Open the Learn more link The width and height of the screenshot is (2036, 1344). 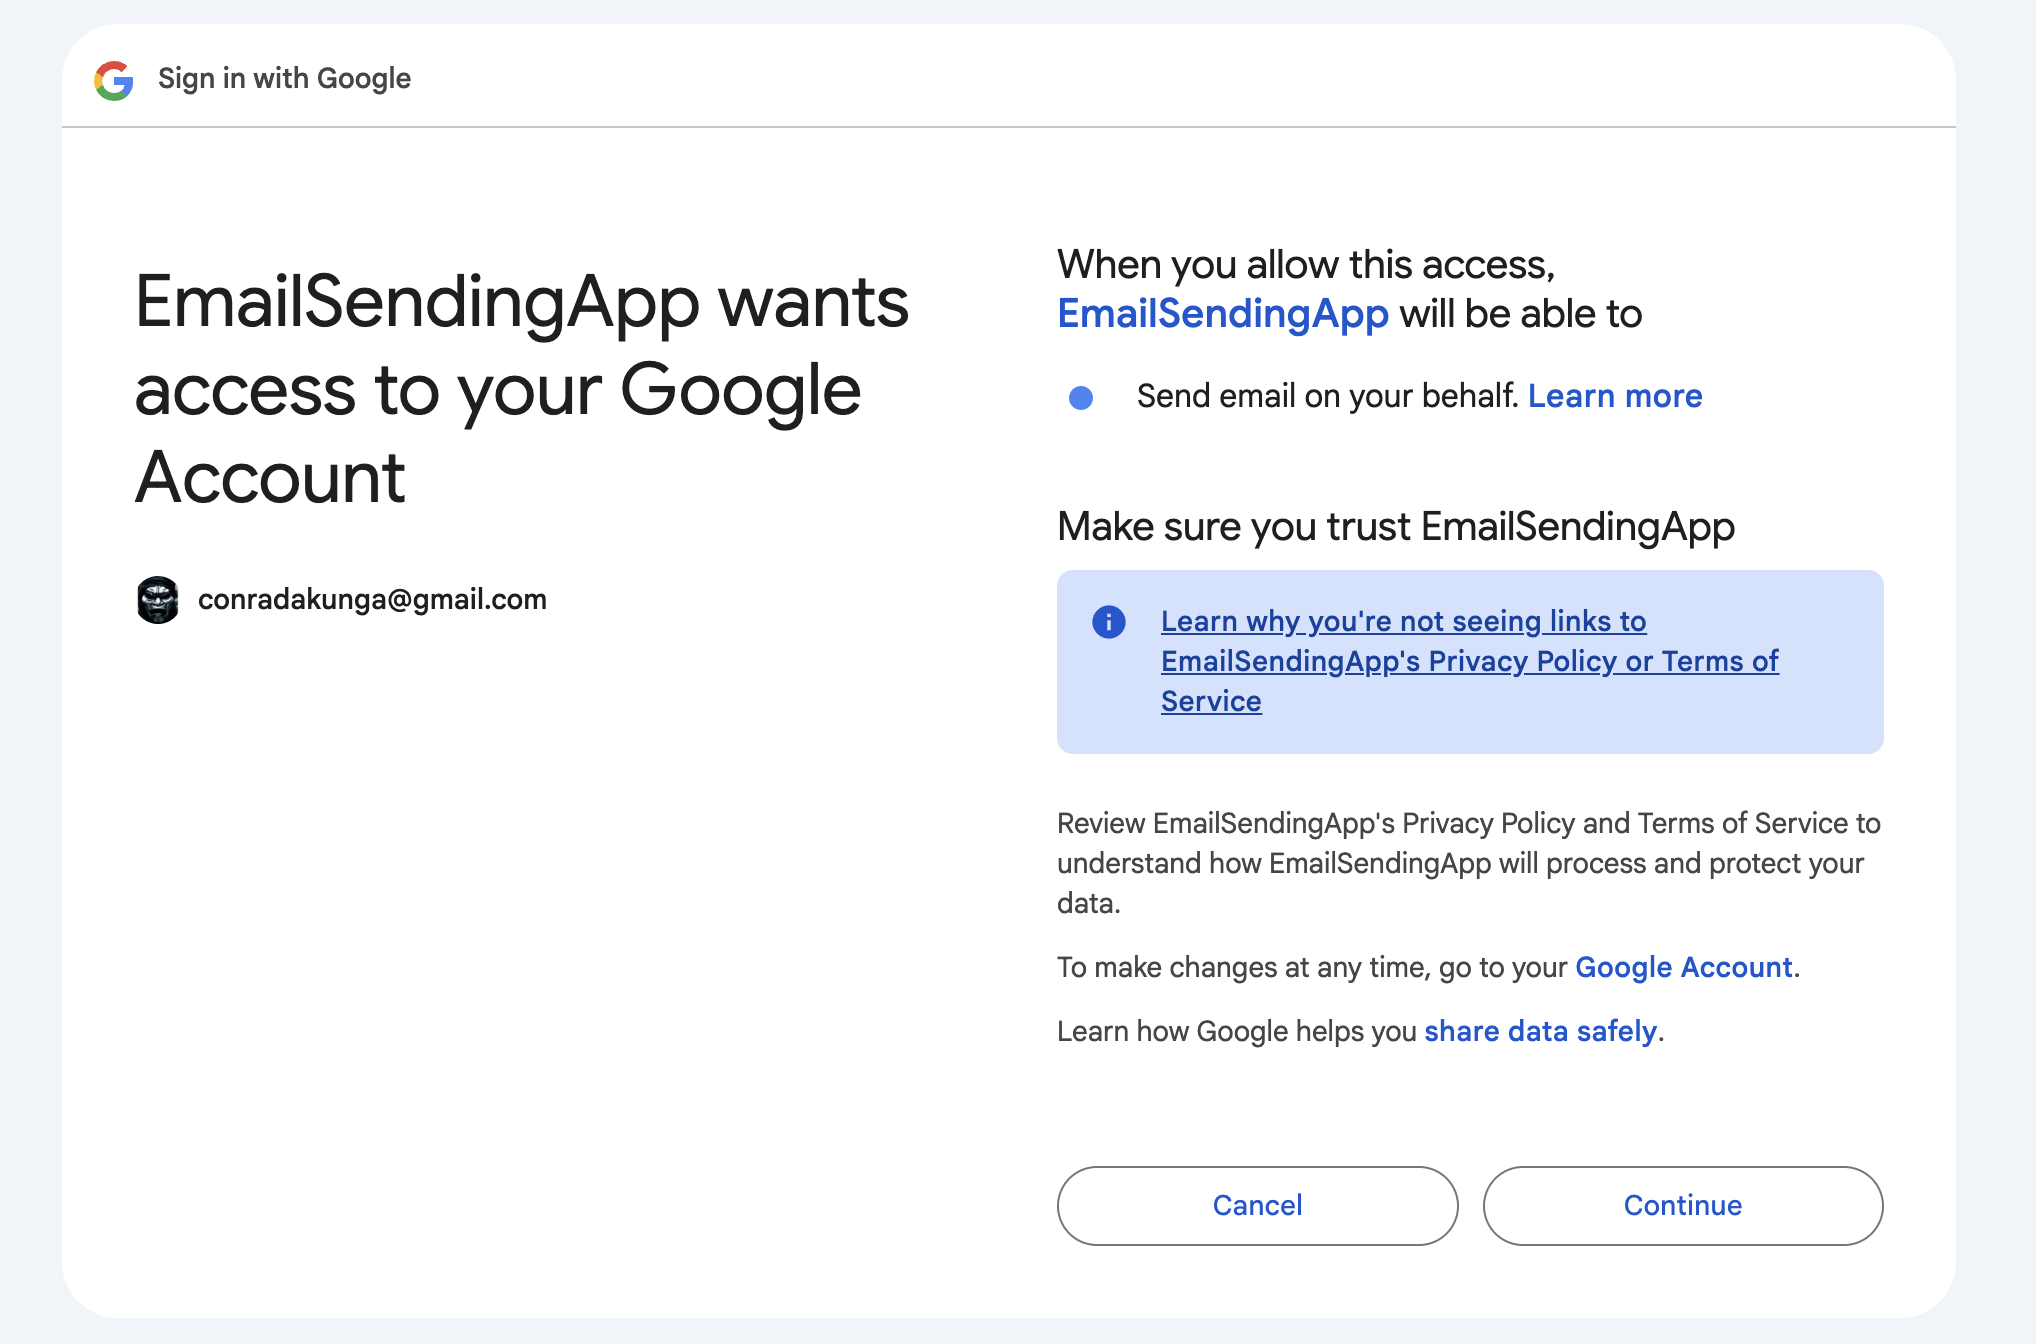click(1614, 396)
